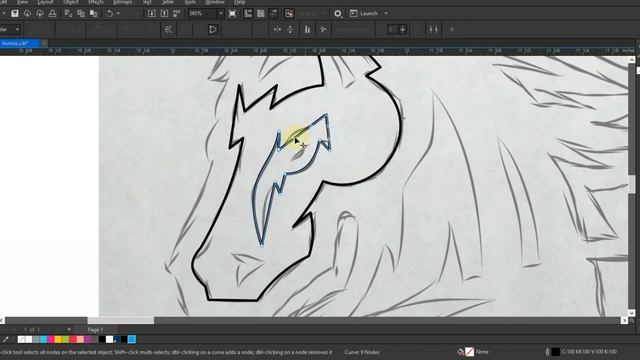Select the black swatch in the document palette
640x360 pixels.
[102, 340]
